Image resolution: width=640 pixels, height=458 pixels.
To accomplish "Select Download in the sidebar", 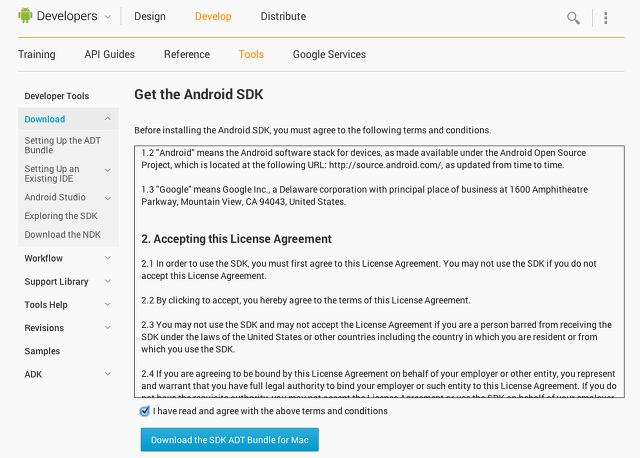I will [x=44, y=119].
